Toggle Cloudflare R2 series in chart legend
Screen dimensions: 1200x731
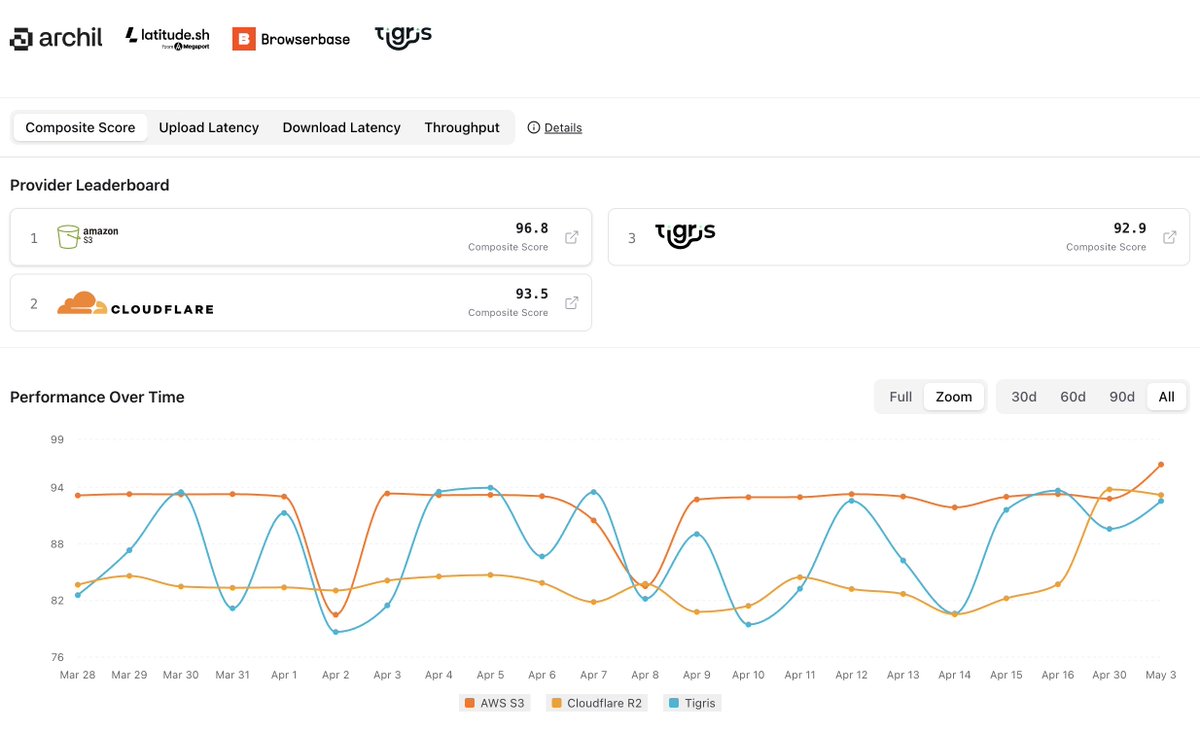coord(597,703)
